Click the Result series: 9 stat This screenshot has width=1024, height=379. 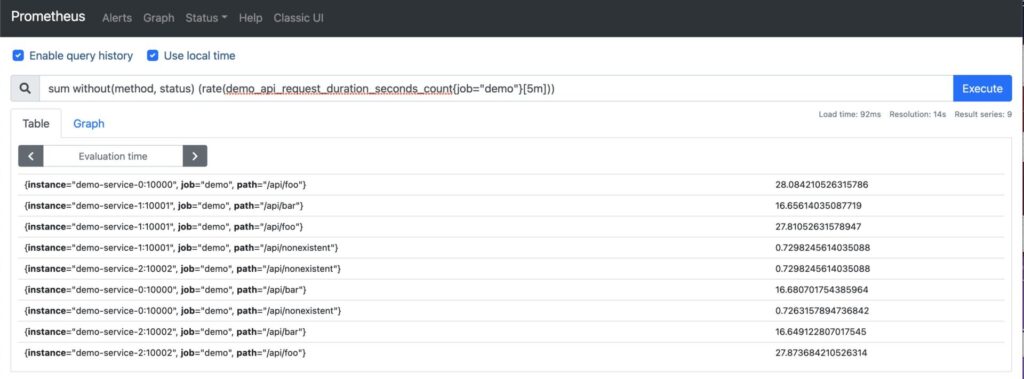[983, 114]
